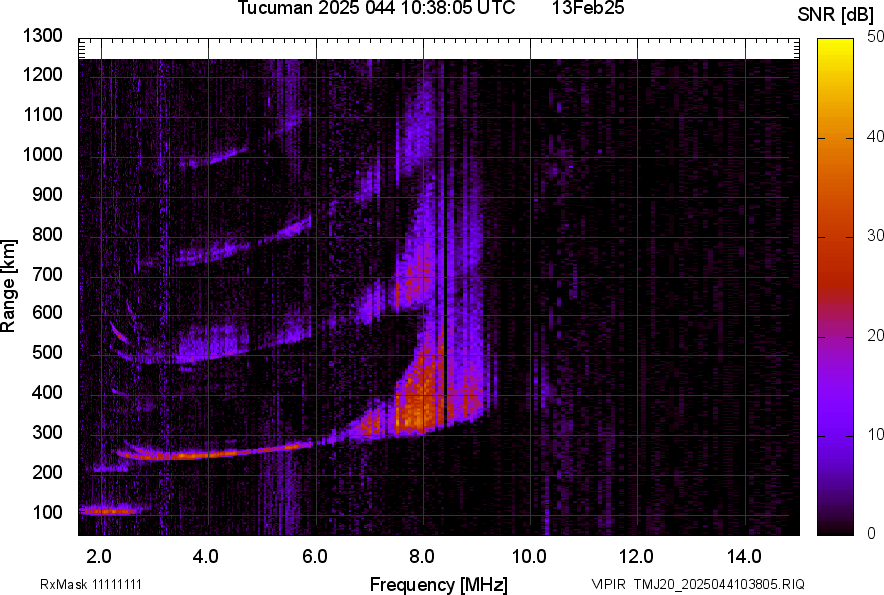Click the frequency tick label '6.0'

(315, 557)
